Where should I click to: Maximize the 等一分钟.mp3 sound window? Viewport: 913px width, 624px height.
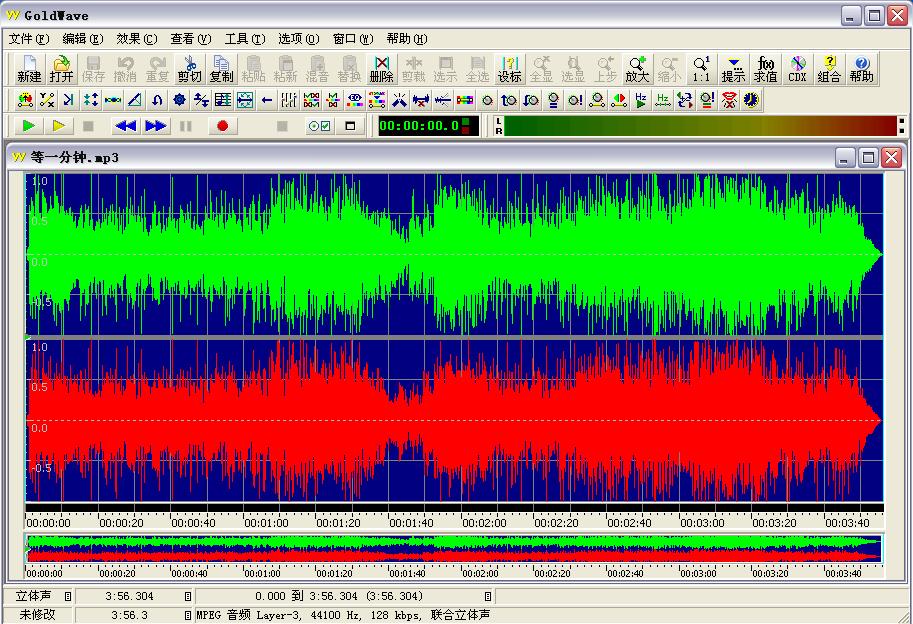point(868,157)
